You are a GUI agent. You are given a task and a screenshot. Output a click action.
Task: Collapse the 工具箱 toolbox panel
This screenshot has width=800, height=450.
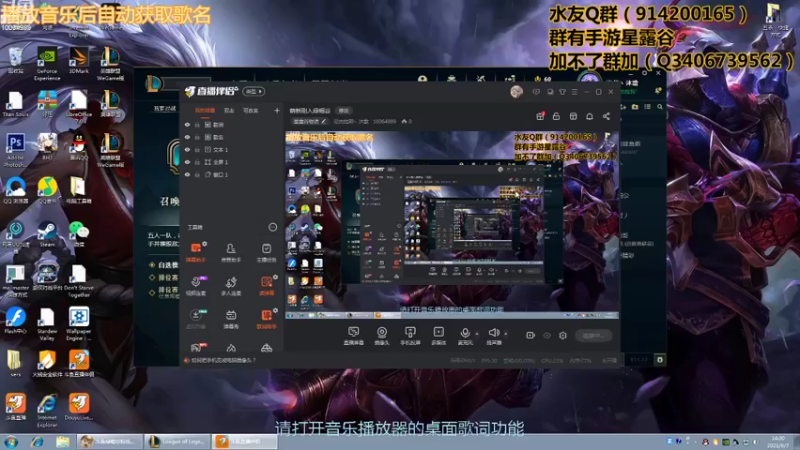pyautogui.click(x=272, y=227)
